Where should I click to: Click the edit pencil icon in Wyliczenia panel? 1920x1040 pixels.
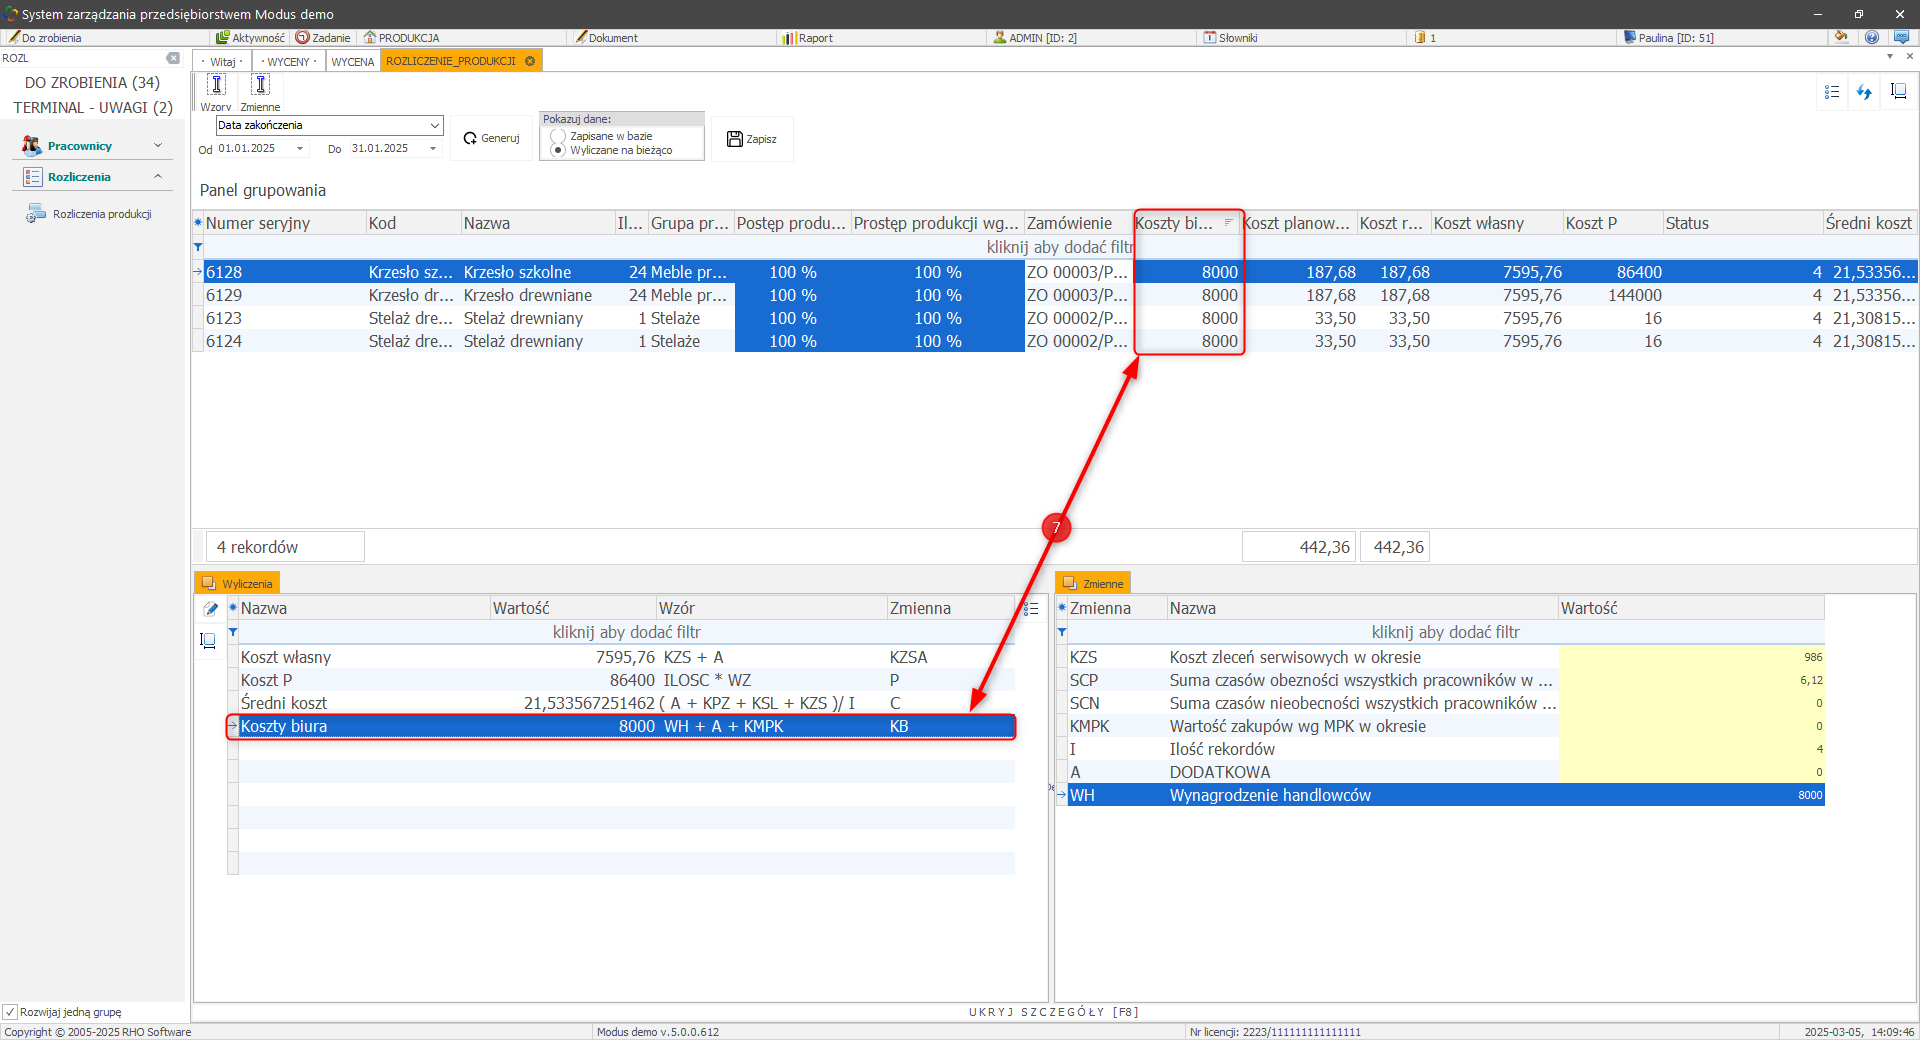(210, 609)
